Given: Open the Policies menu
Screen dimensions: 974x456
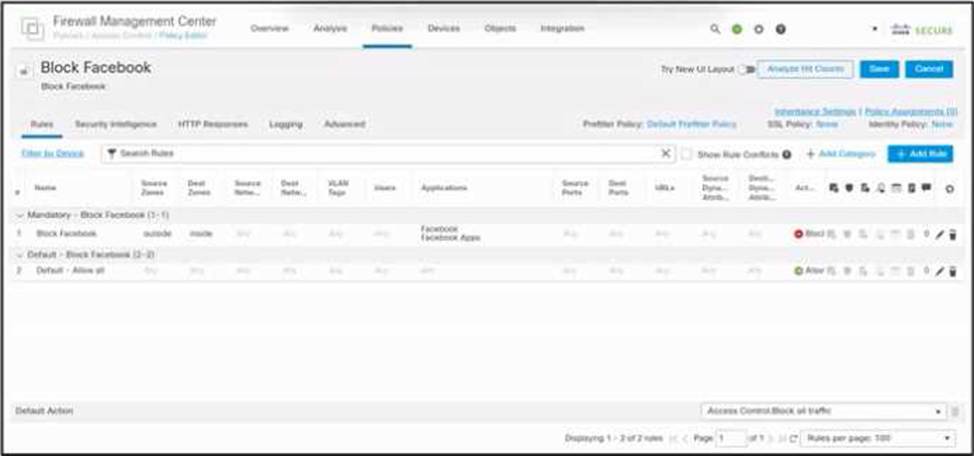Looking at the screenshot, I should point(387,29).
